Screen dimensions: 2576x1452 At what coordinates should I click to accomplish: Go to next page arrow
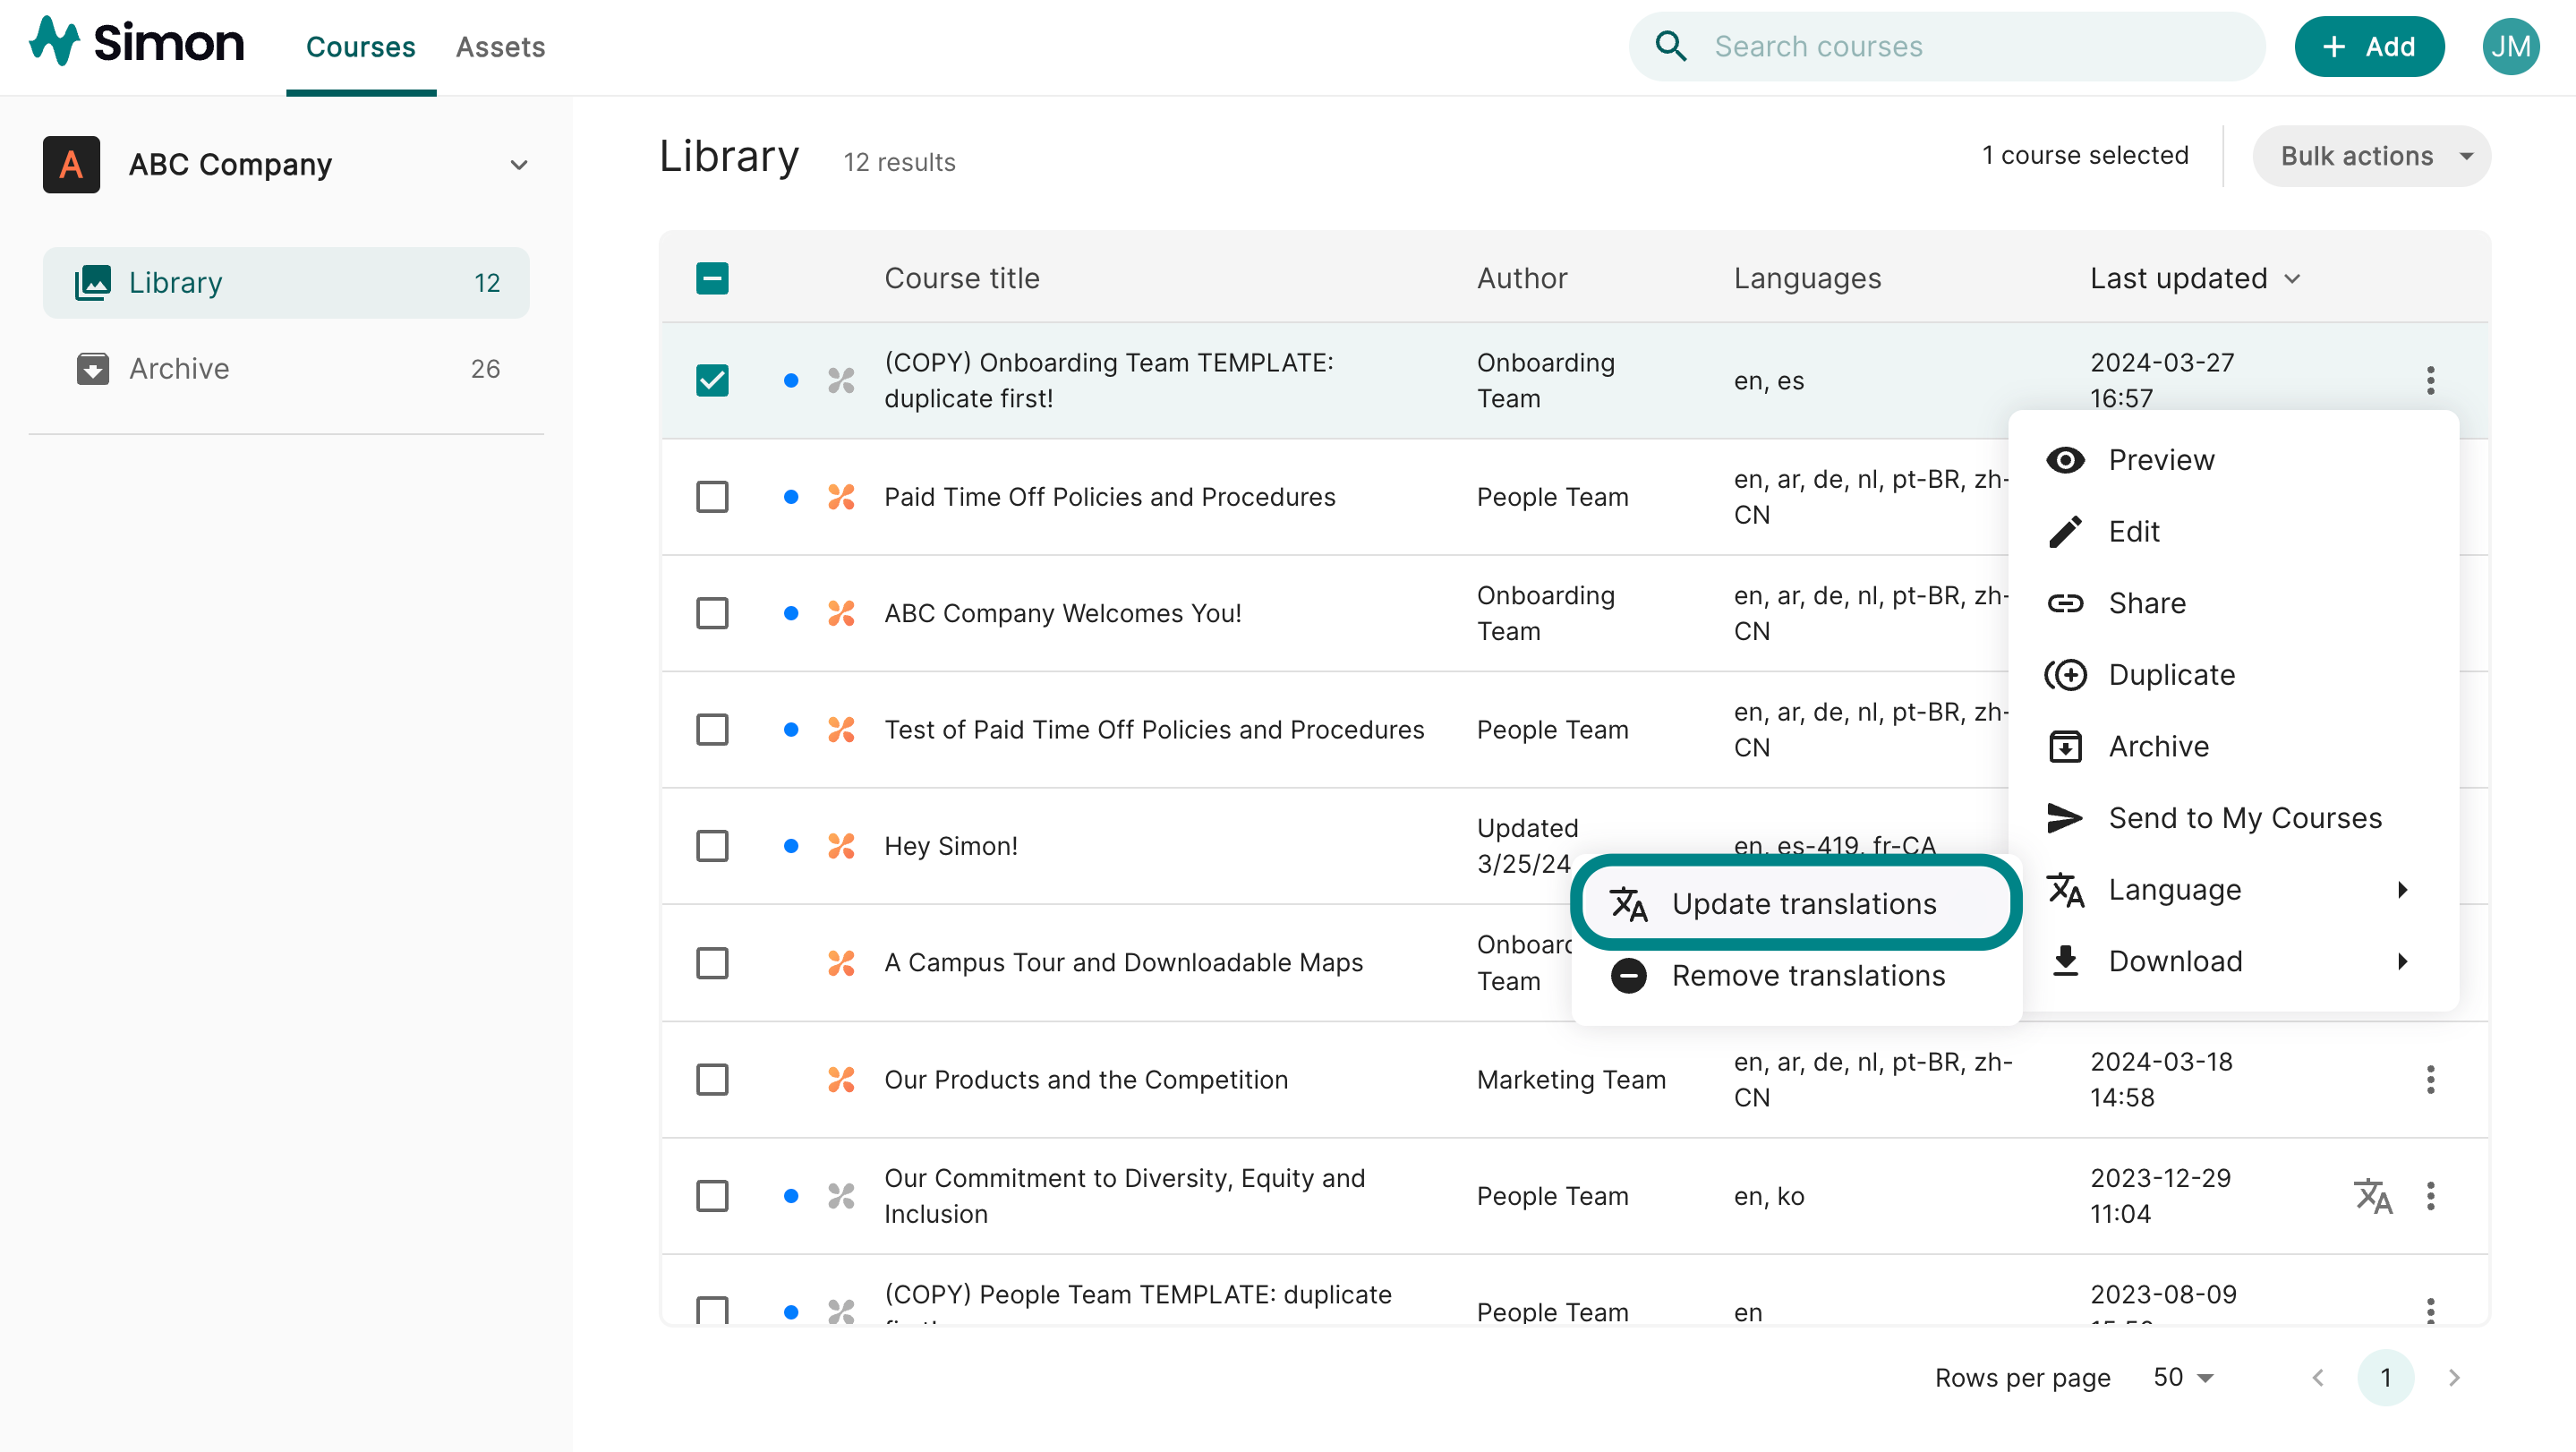coord(2454,1378)
